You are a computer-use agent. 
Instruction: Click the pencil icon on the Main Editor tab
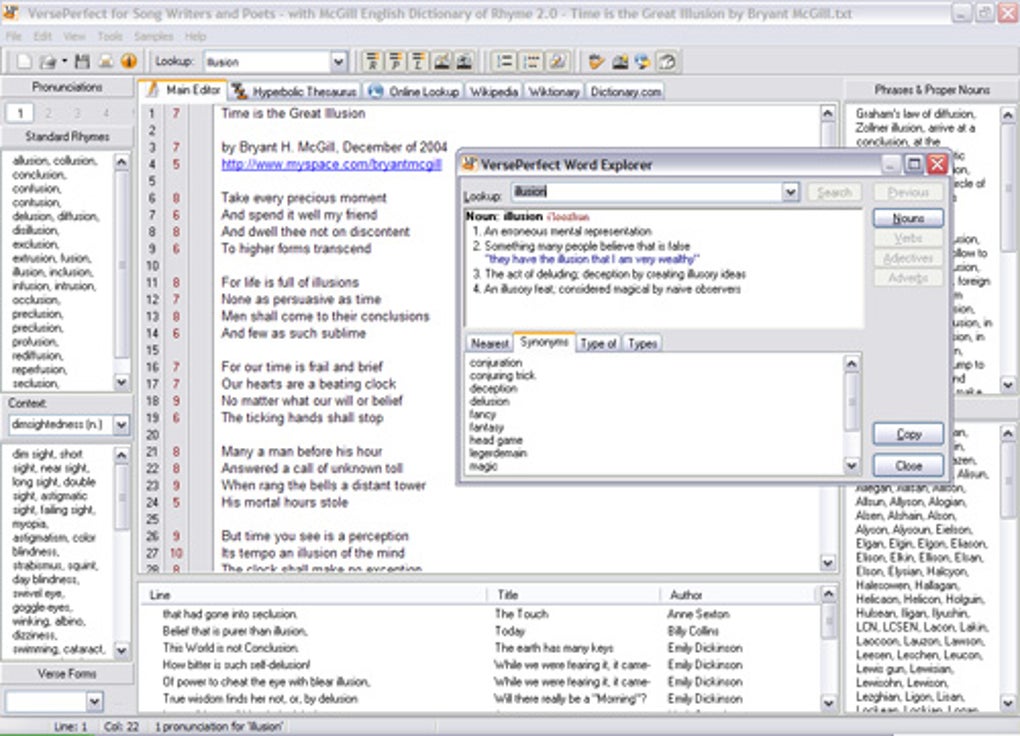tap(152, 90)
